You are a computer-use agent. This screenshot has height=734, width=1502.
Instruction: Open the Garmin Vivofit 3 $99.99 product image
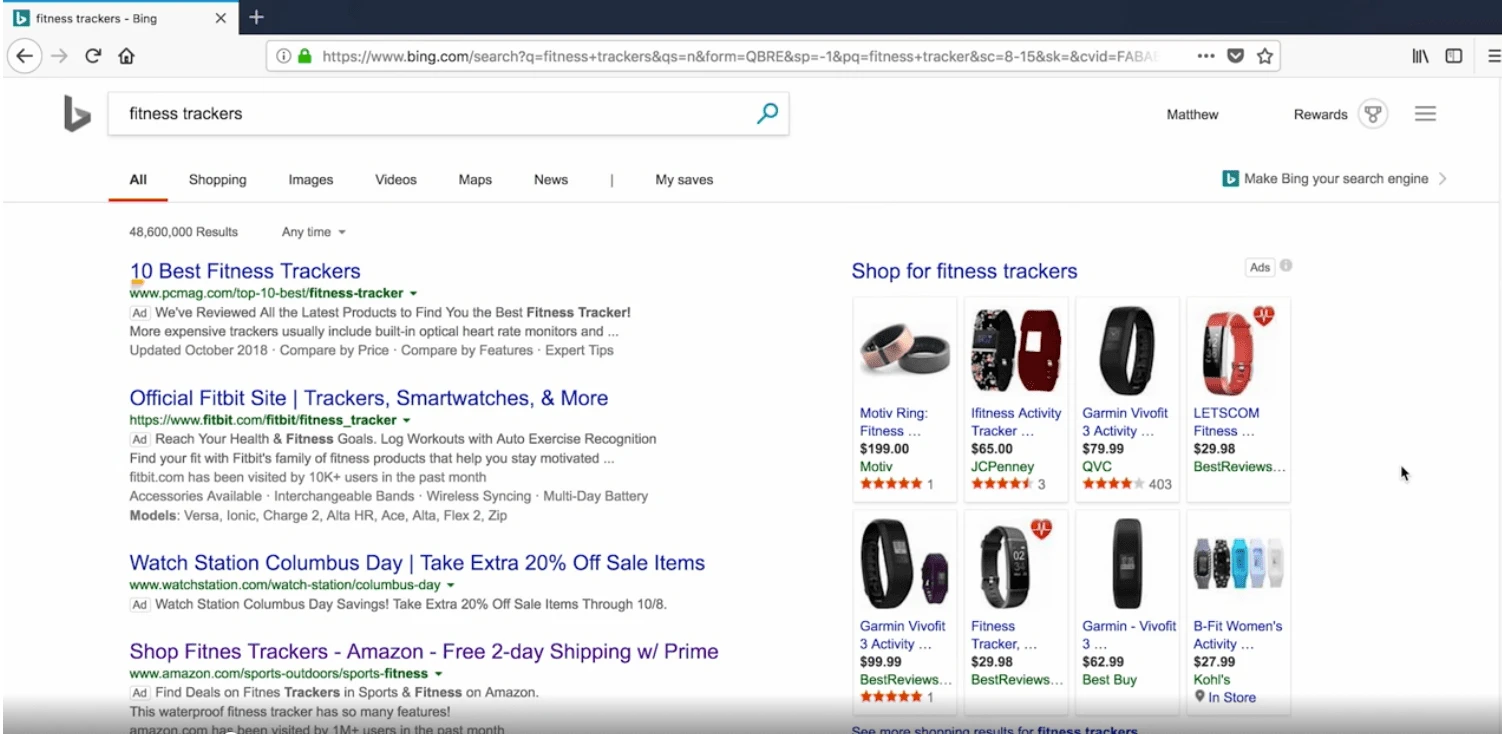point(904,563)
